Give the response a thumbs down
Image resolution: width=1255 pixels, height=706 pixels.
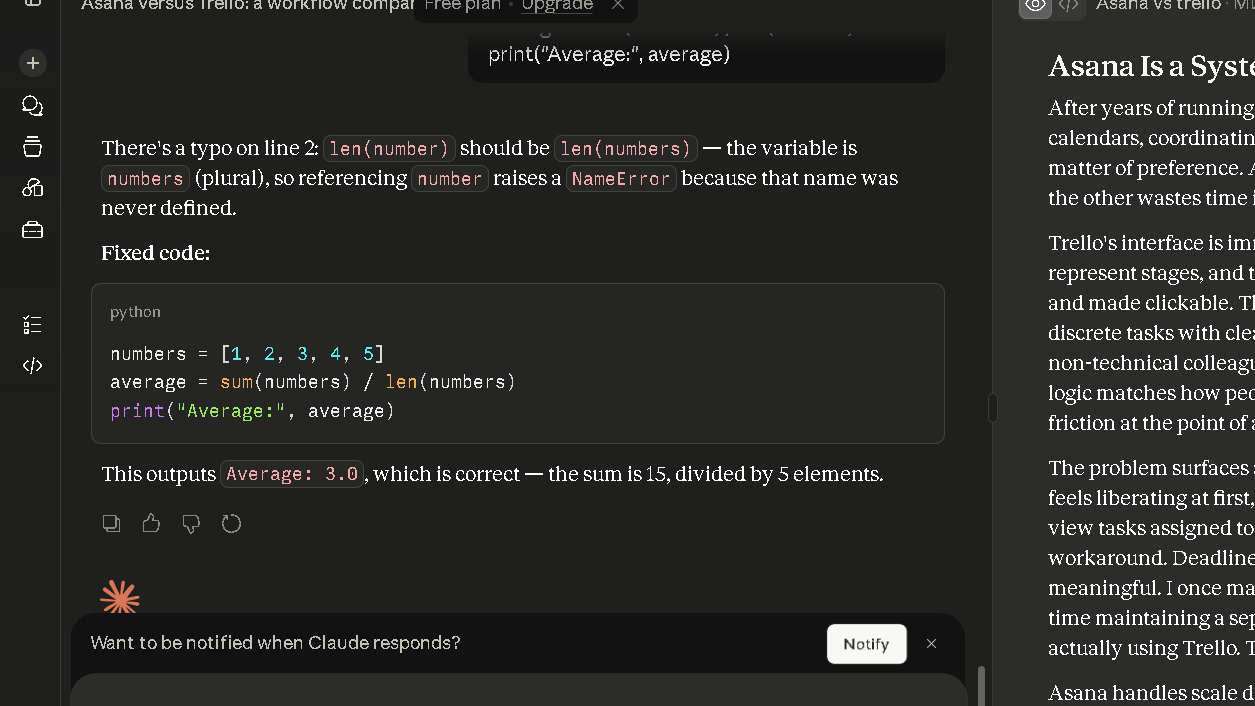tap(191, 523)
